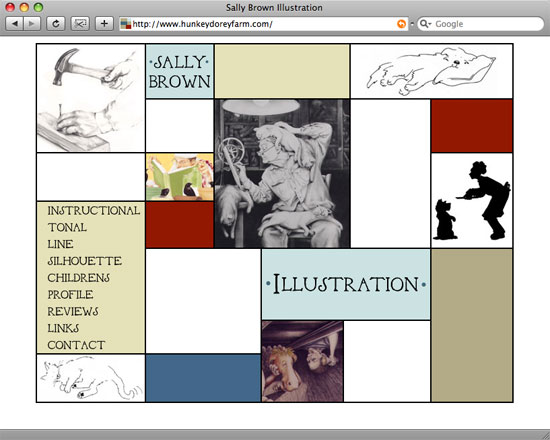
Task: Go to the Profile page
Action: click(70, 295)
